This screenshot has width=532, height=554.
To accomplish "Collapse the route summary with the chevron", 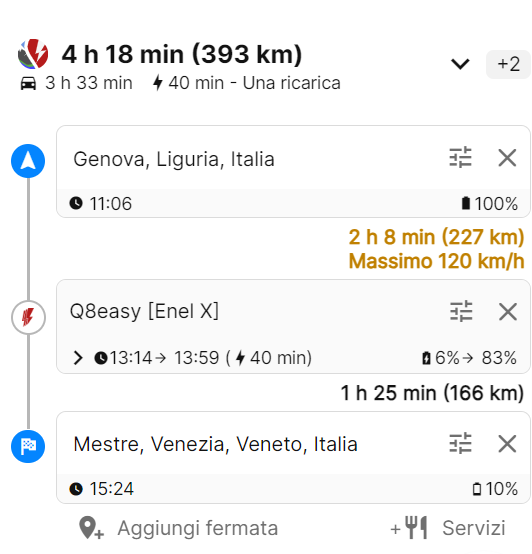I will tap(460, 64).
